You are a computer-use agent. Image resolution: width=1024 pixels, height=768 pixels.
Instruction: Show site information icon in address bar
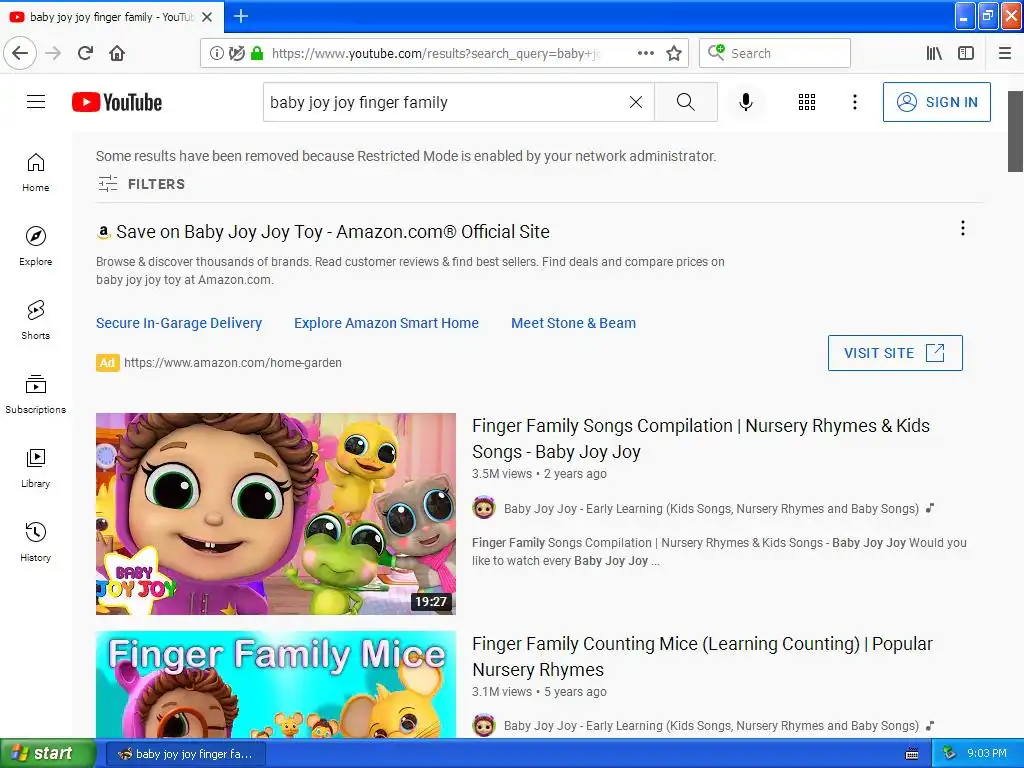pos(216,53)
